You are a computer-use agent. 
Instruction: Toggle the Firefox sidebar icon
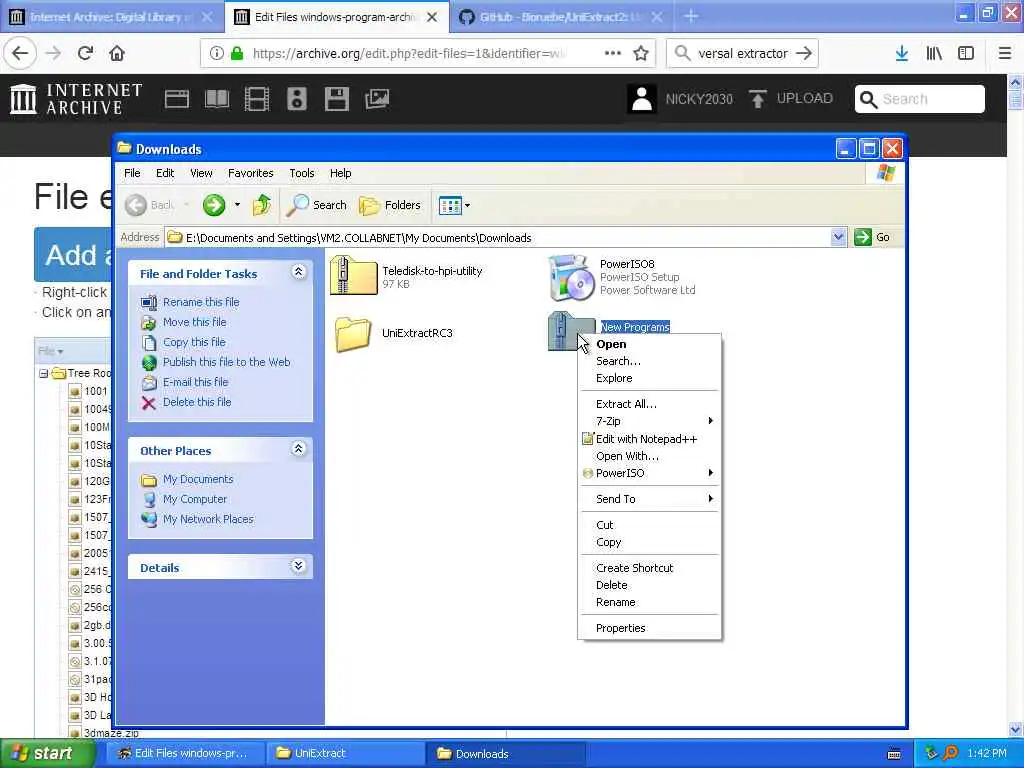pos(966,54)
